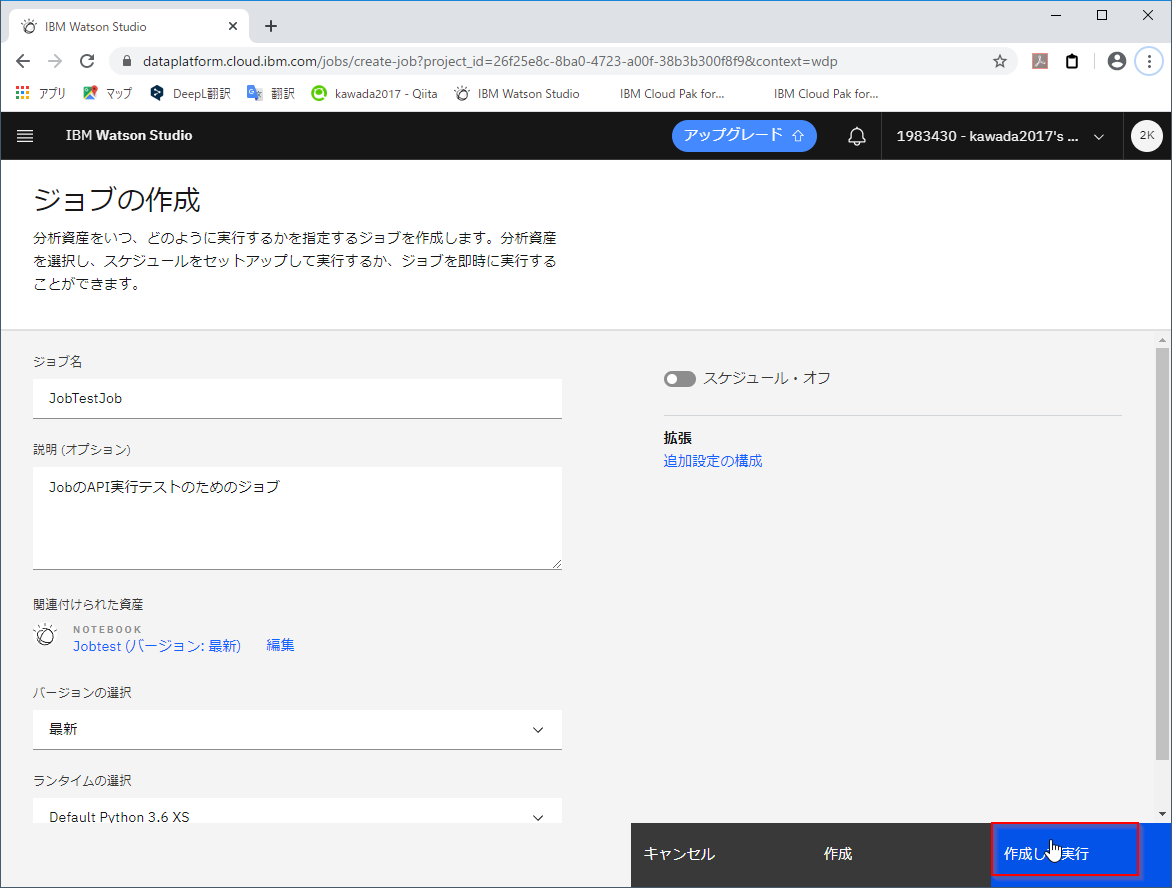Open the DeepL翻訳 bookmark
The width and height of the screenshot is (1172, 888).
(190, 93)
